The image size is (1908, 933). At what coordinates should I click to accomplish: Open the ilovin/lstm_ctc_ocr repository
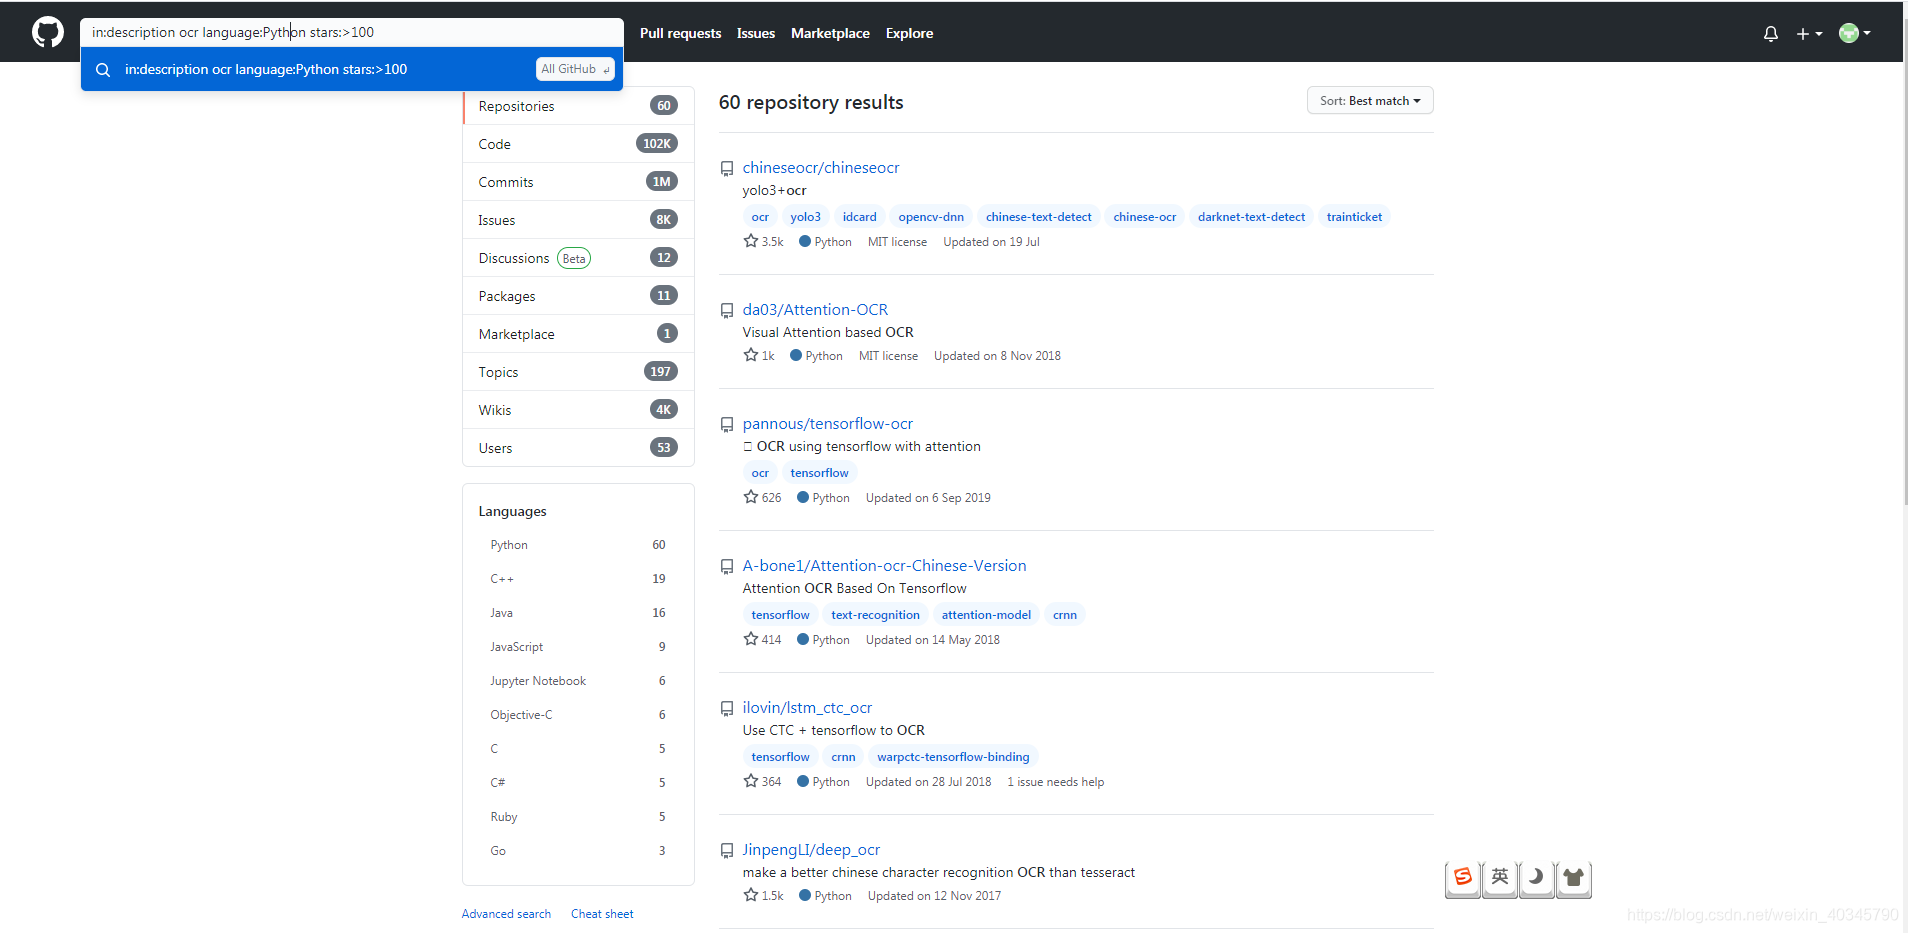[807, 708]
